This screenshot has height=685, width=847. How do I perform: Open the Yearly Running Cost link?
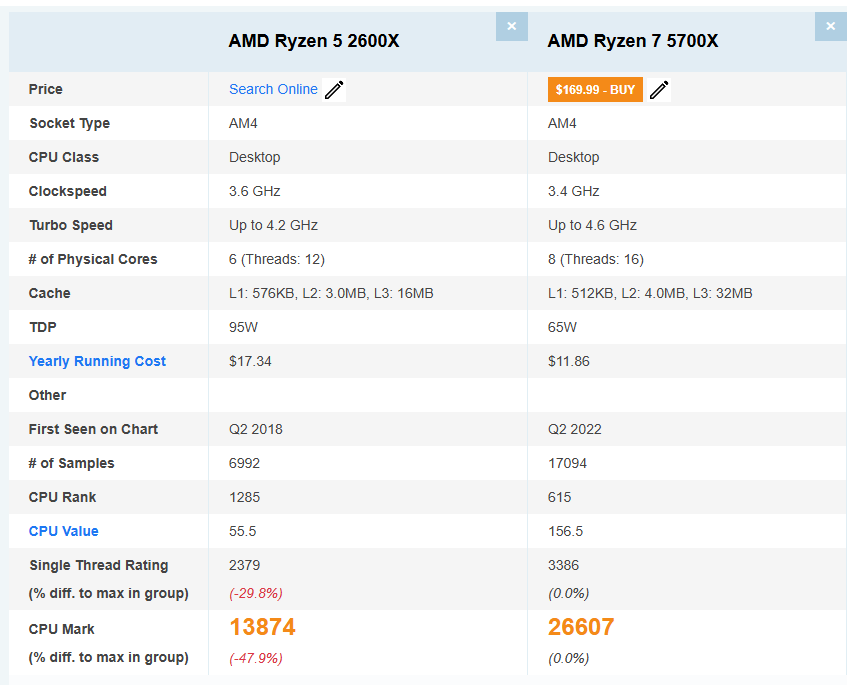[x=97, y=361]
